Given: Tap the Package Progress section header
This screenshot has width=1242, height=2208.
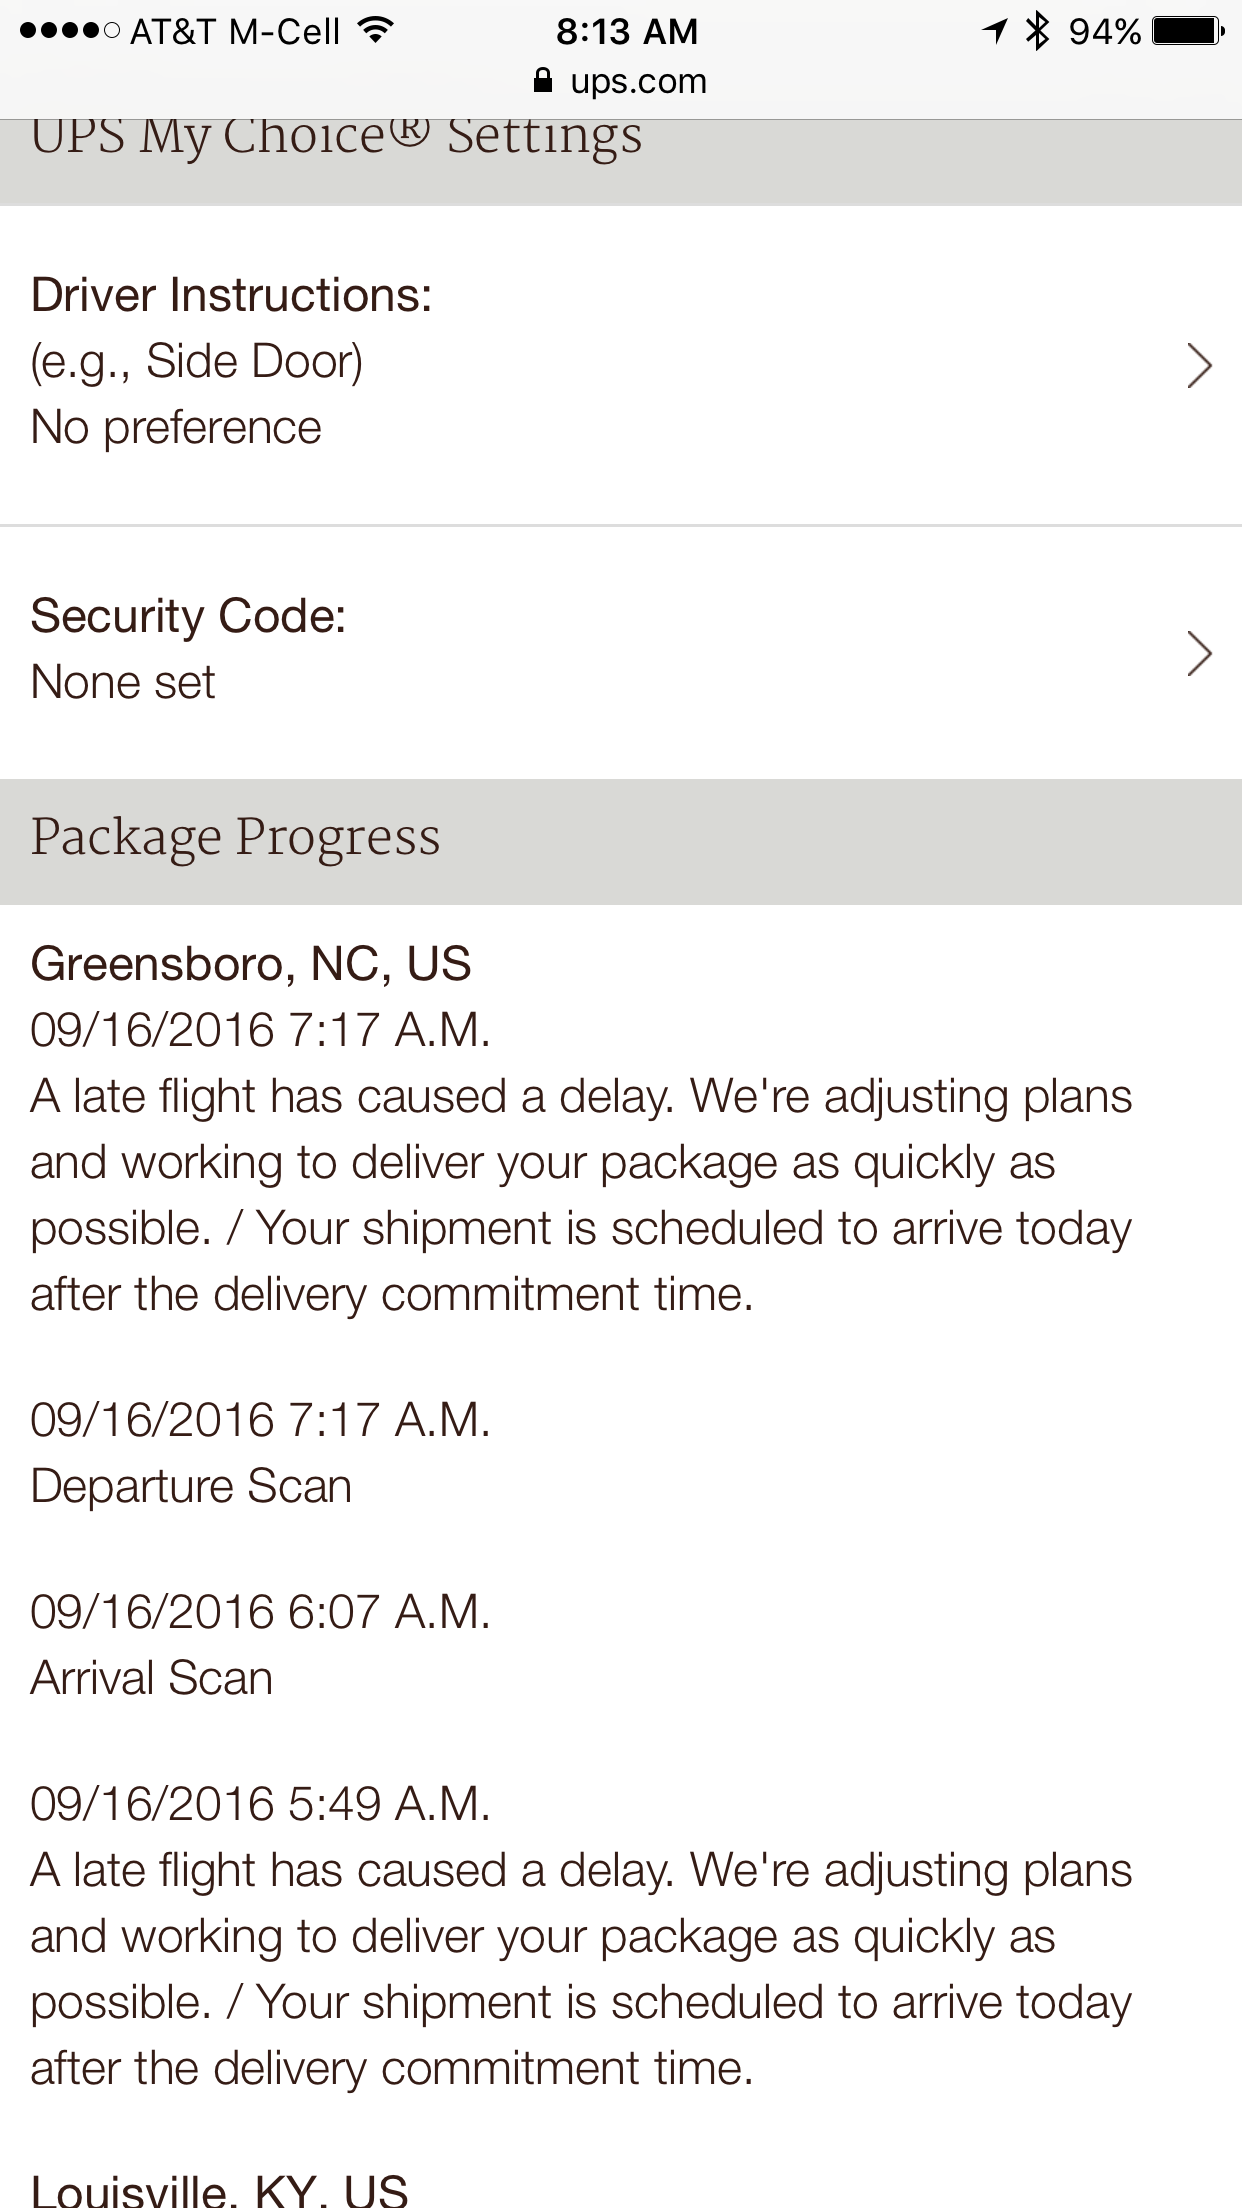Looking at the screenshot, I should coord(621,842).
